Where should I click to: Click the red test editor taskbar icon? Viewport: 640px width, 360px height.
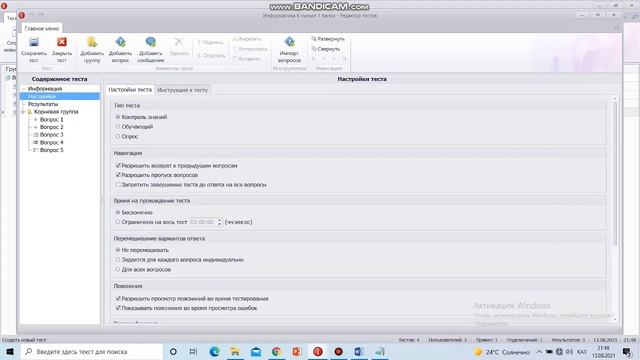(318, 351)
